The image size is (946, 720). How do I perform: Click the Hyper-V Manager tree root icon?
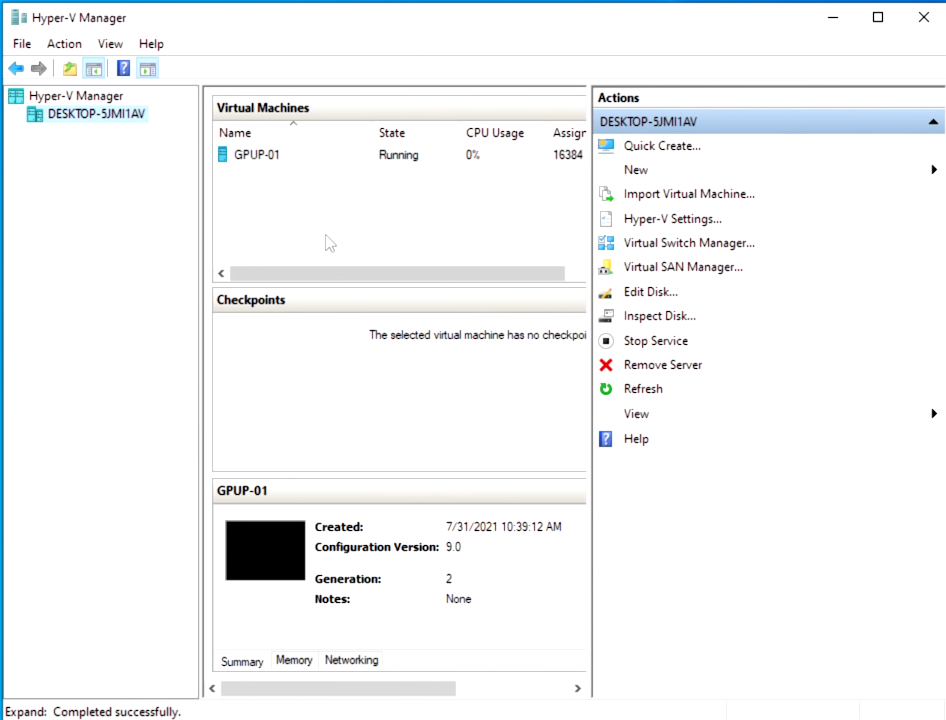(x=16, y=96)
